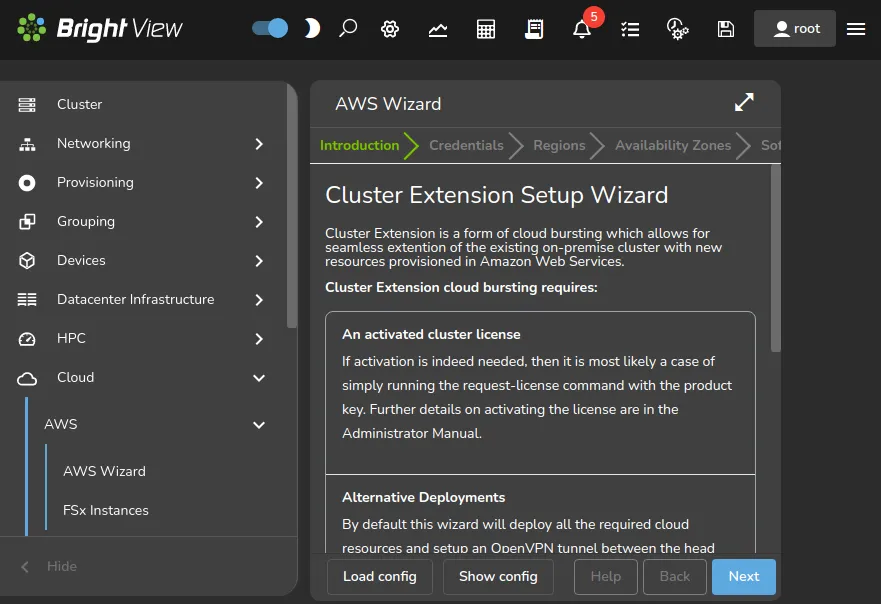Image resolution: width=881 pixels, height=604 pixels.
Task: Click the Cluster server icon
Action: (x=27, y=105)
